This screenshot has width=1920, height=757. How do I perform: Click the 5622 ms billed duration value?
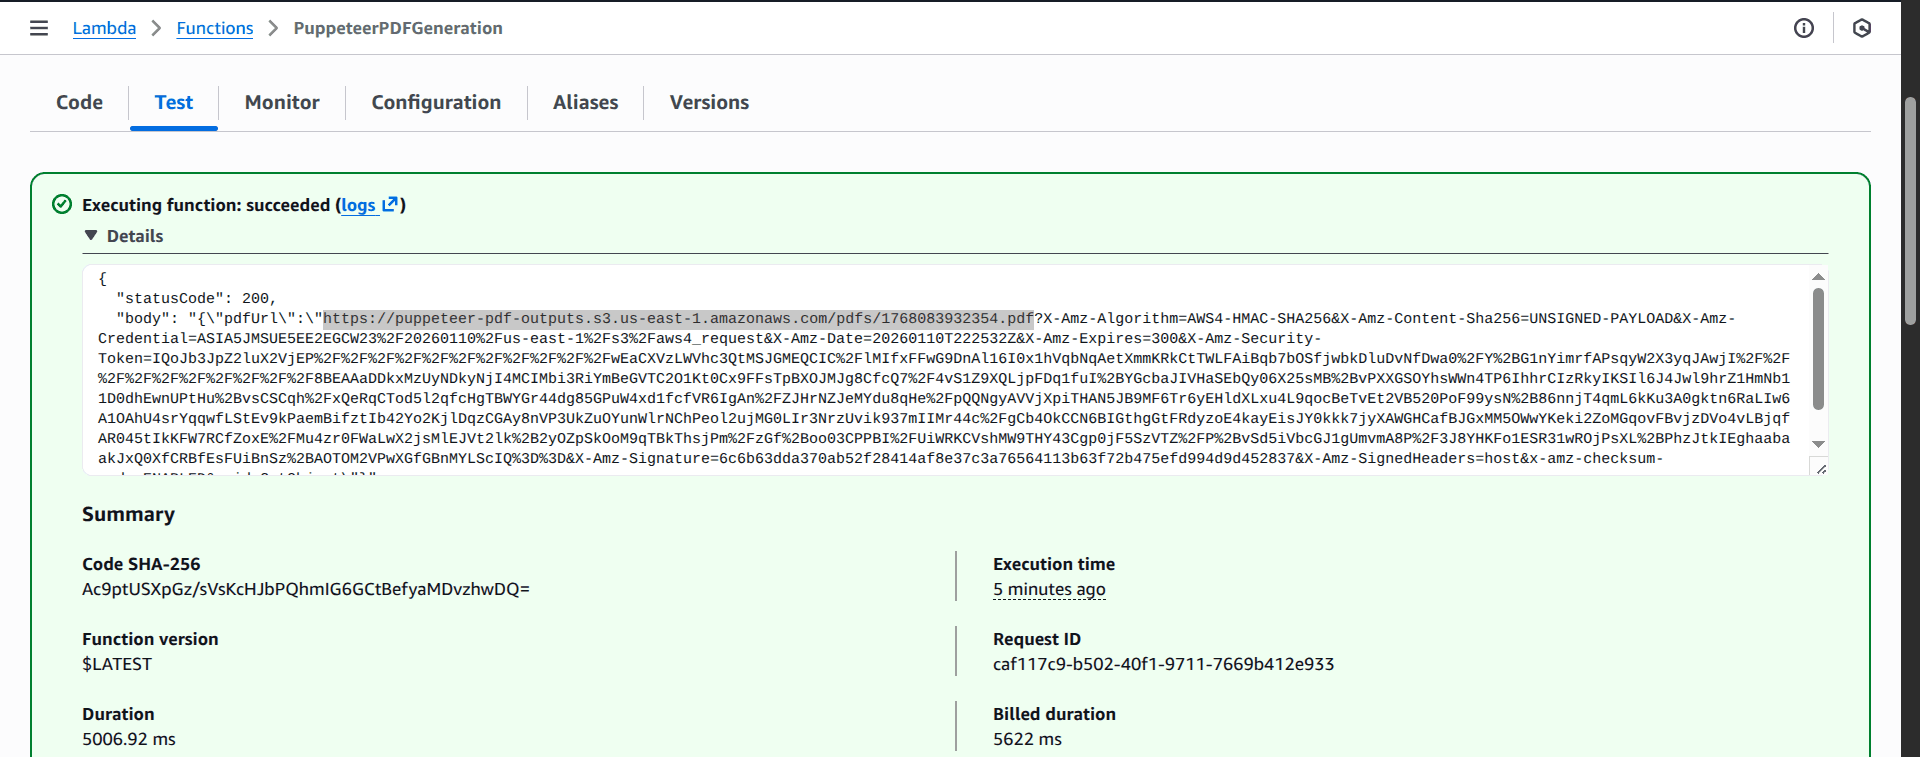1027,739
